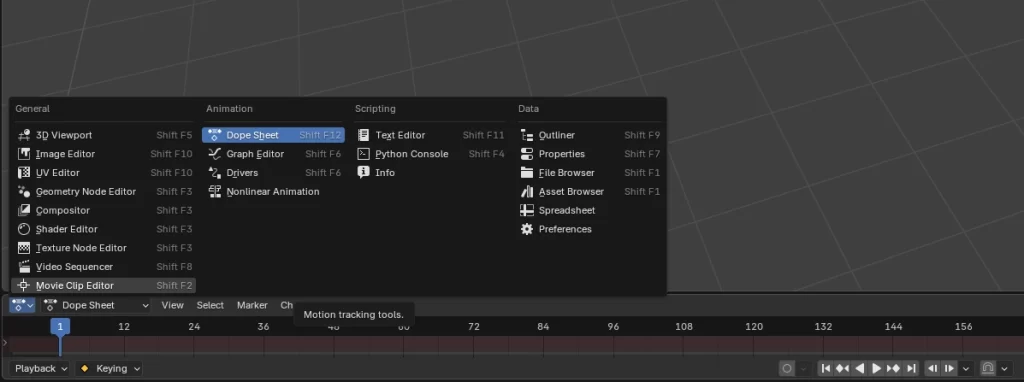Click the current frame marker labeled 1
The height and width of the screenshot is (382, 1024).
coord(60,326)
